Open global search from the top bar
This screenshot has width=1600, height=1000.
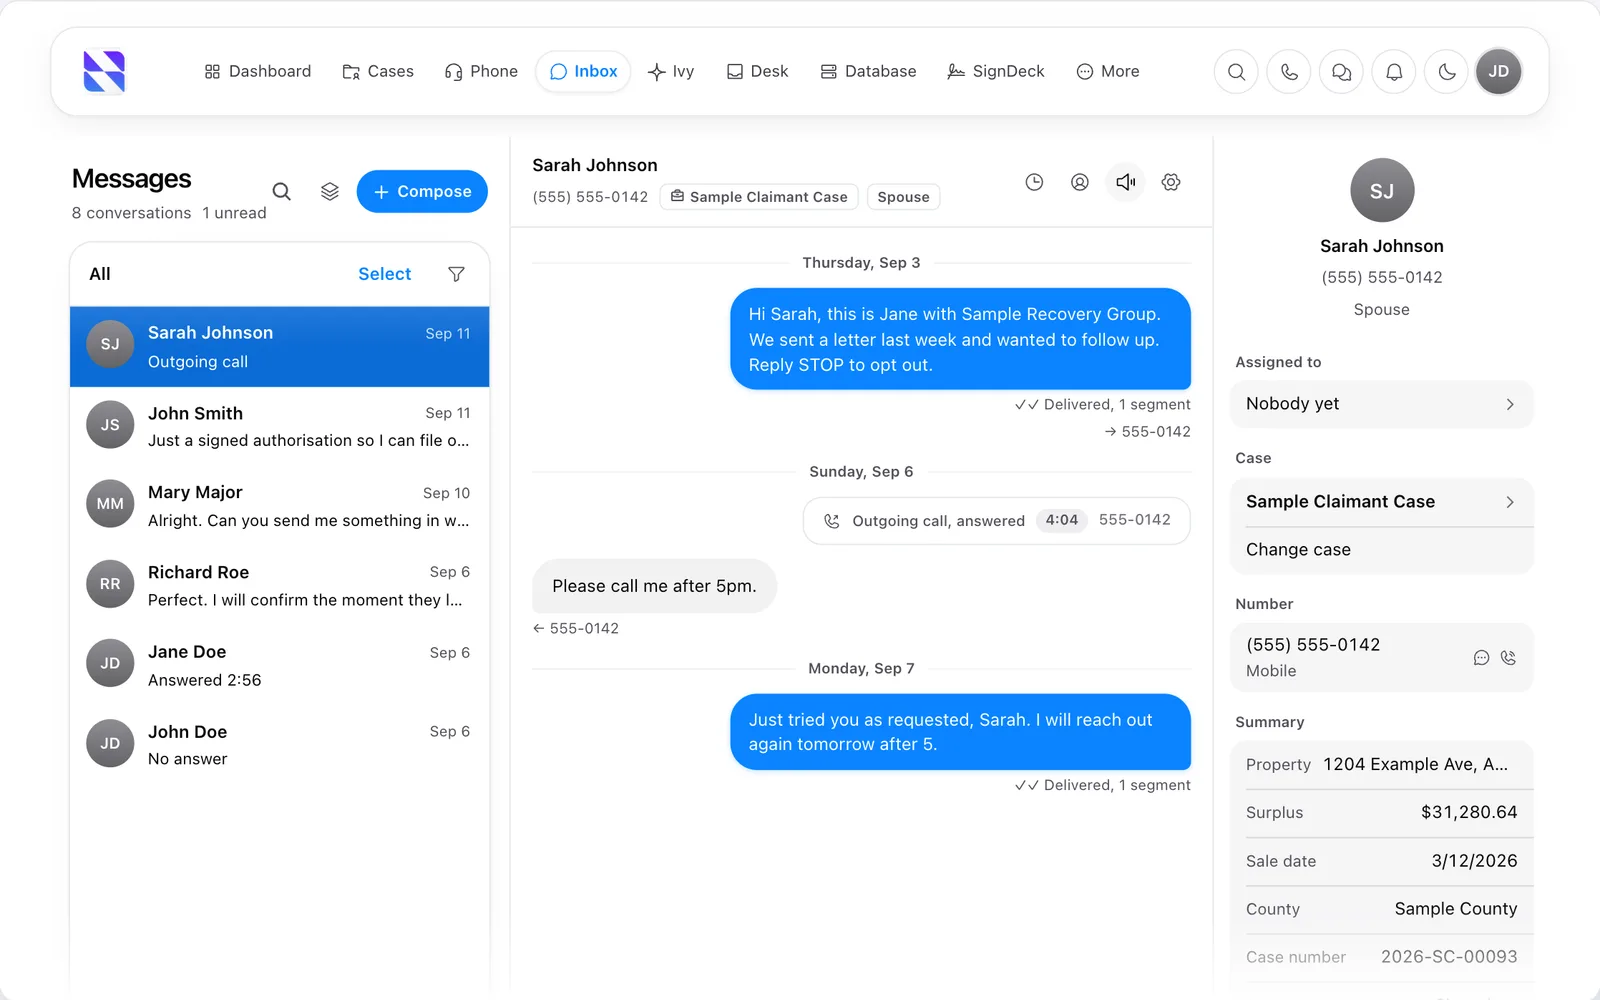[1237, 72]
